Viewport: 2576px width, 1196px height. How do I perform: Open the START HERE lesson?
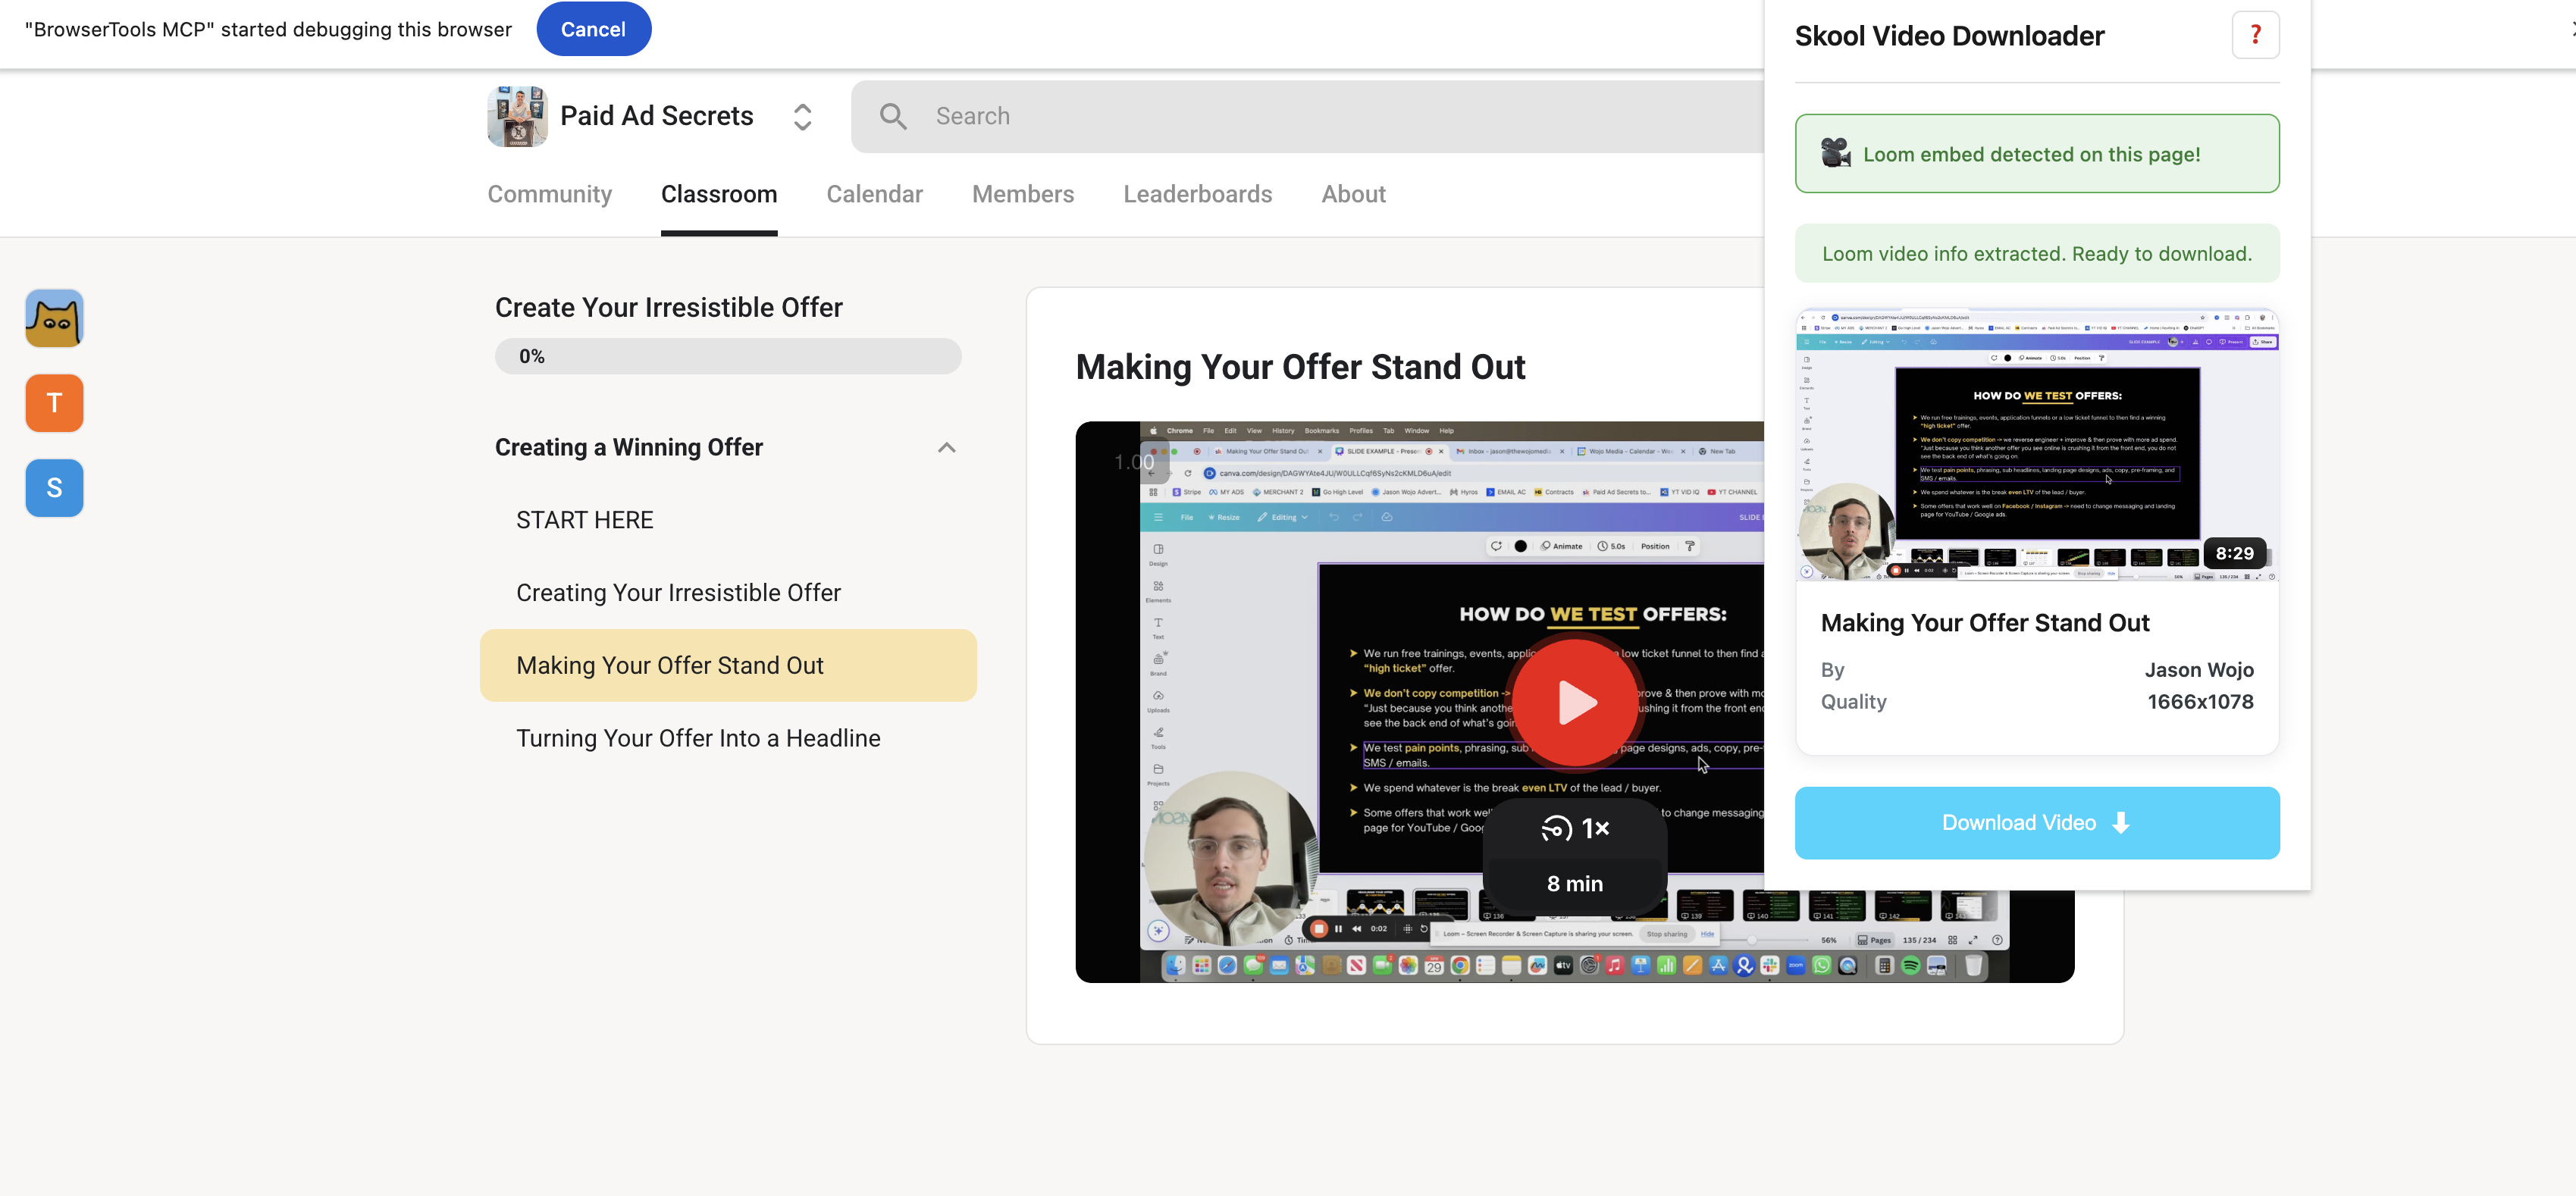[x=584, y=520]
